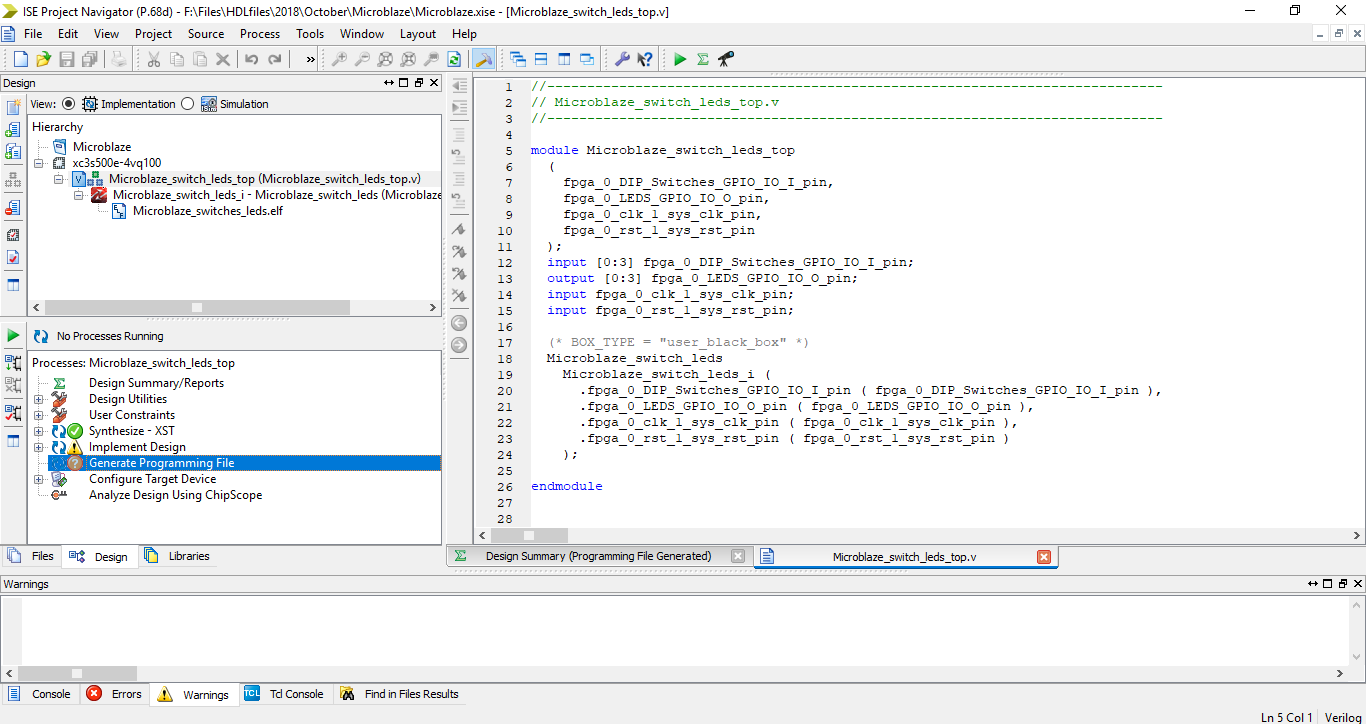Open the Tools menu
The image size is (1366, 724).
pyautogui.click(x=310, y=34)
